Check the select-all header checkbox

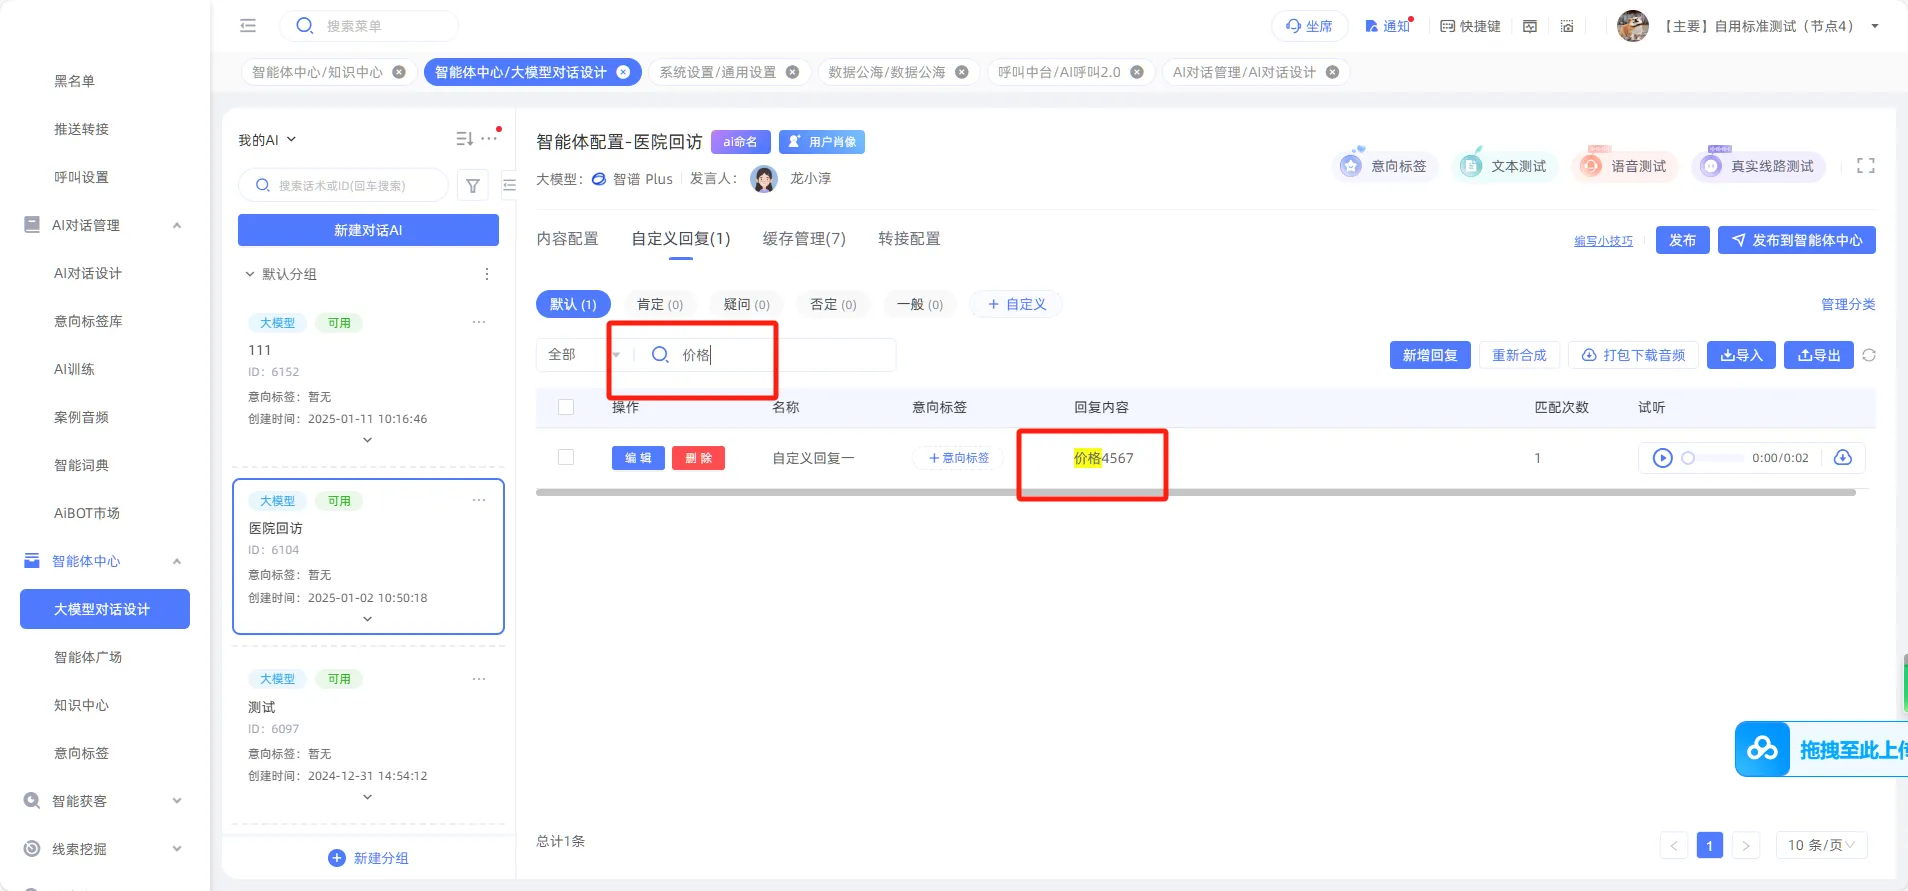point(566,407)
